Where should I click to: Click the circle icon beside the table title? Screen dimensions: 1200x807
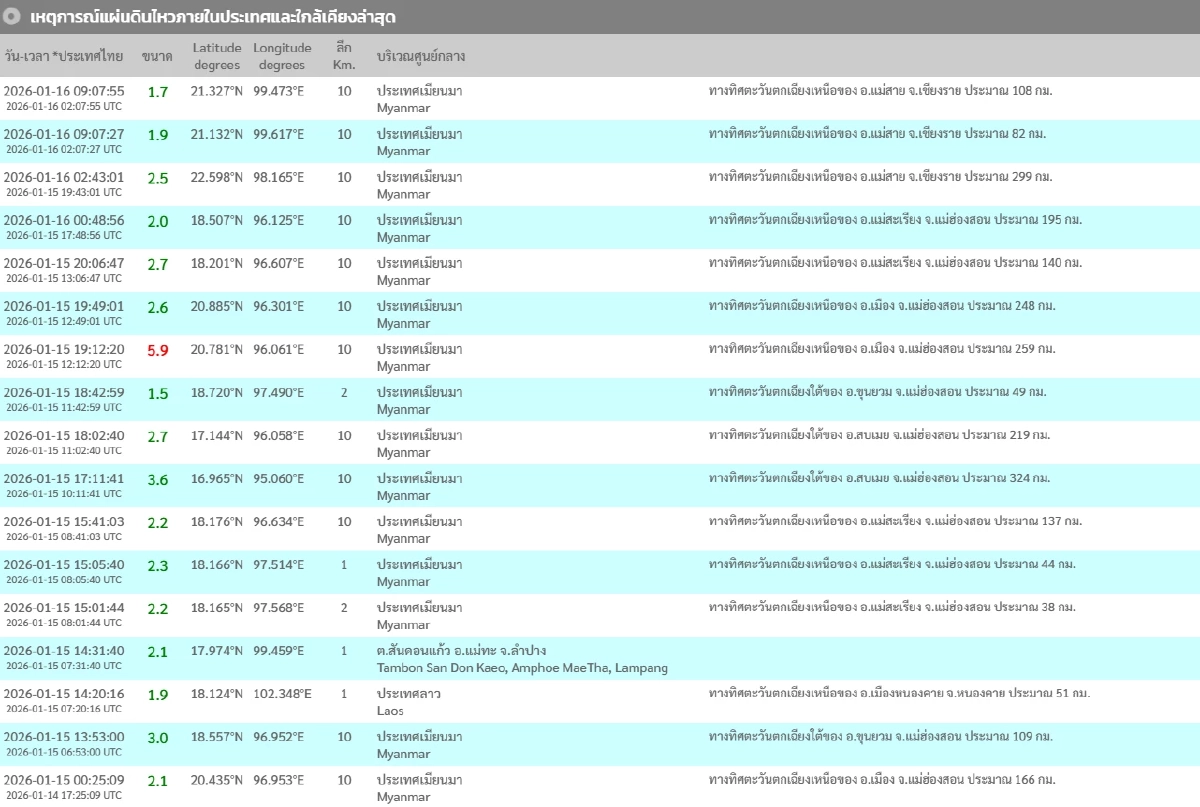tap(12, 17)
